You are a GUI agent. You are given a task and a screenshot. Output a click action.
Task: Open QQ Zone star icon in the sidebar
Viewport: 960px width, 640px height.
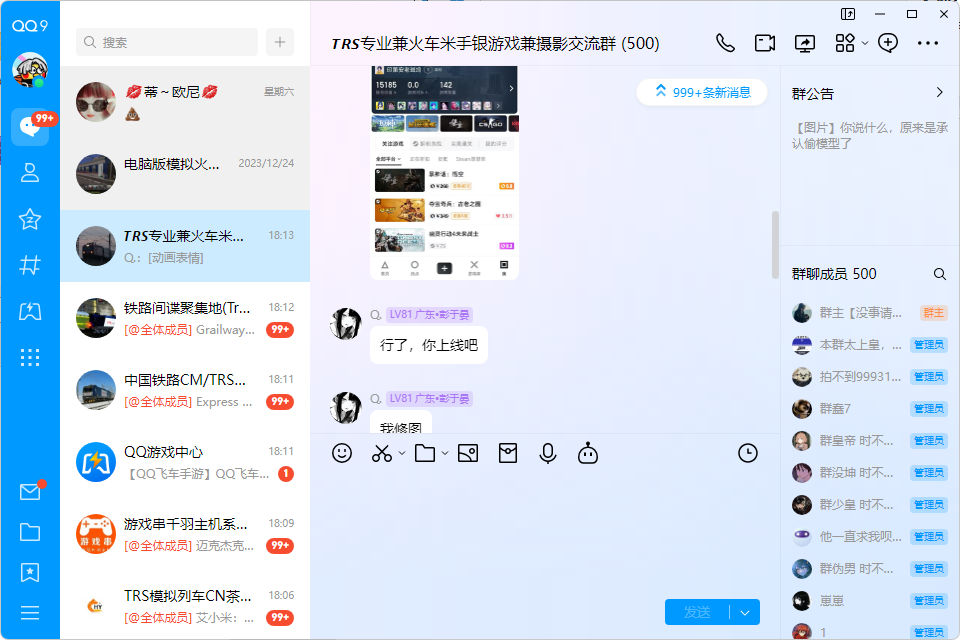[x=30, y=219]
